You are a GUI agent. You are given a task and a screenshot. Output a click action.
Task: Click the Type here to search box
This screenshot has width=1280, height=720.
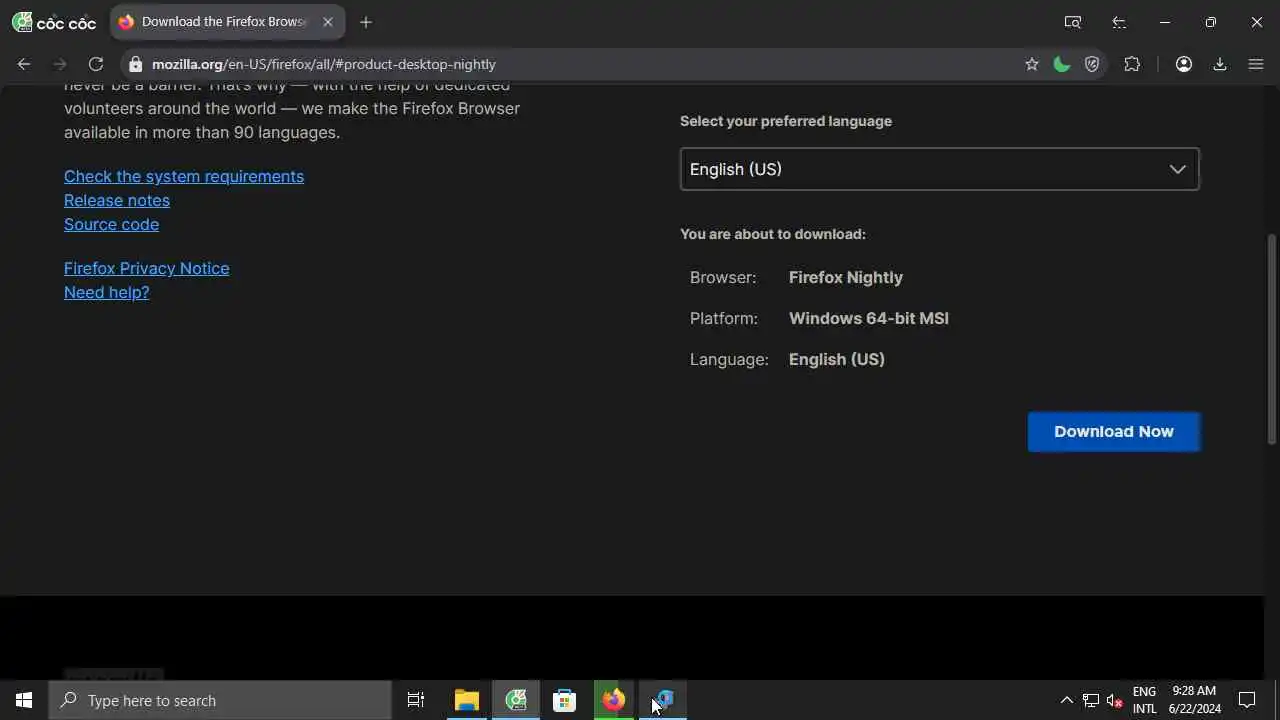pyautogui.click(x=220, y=700)
